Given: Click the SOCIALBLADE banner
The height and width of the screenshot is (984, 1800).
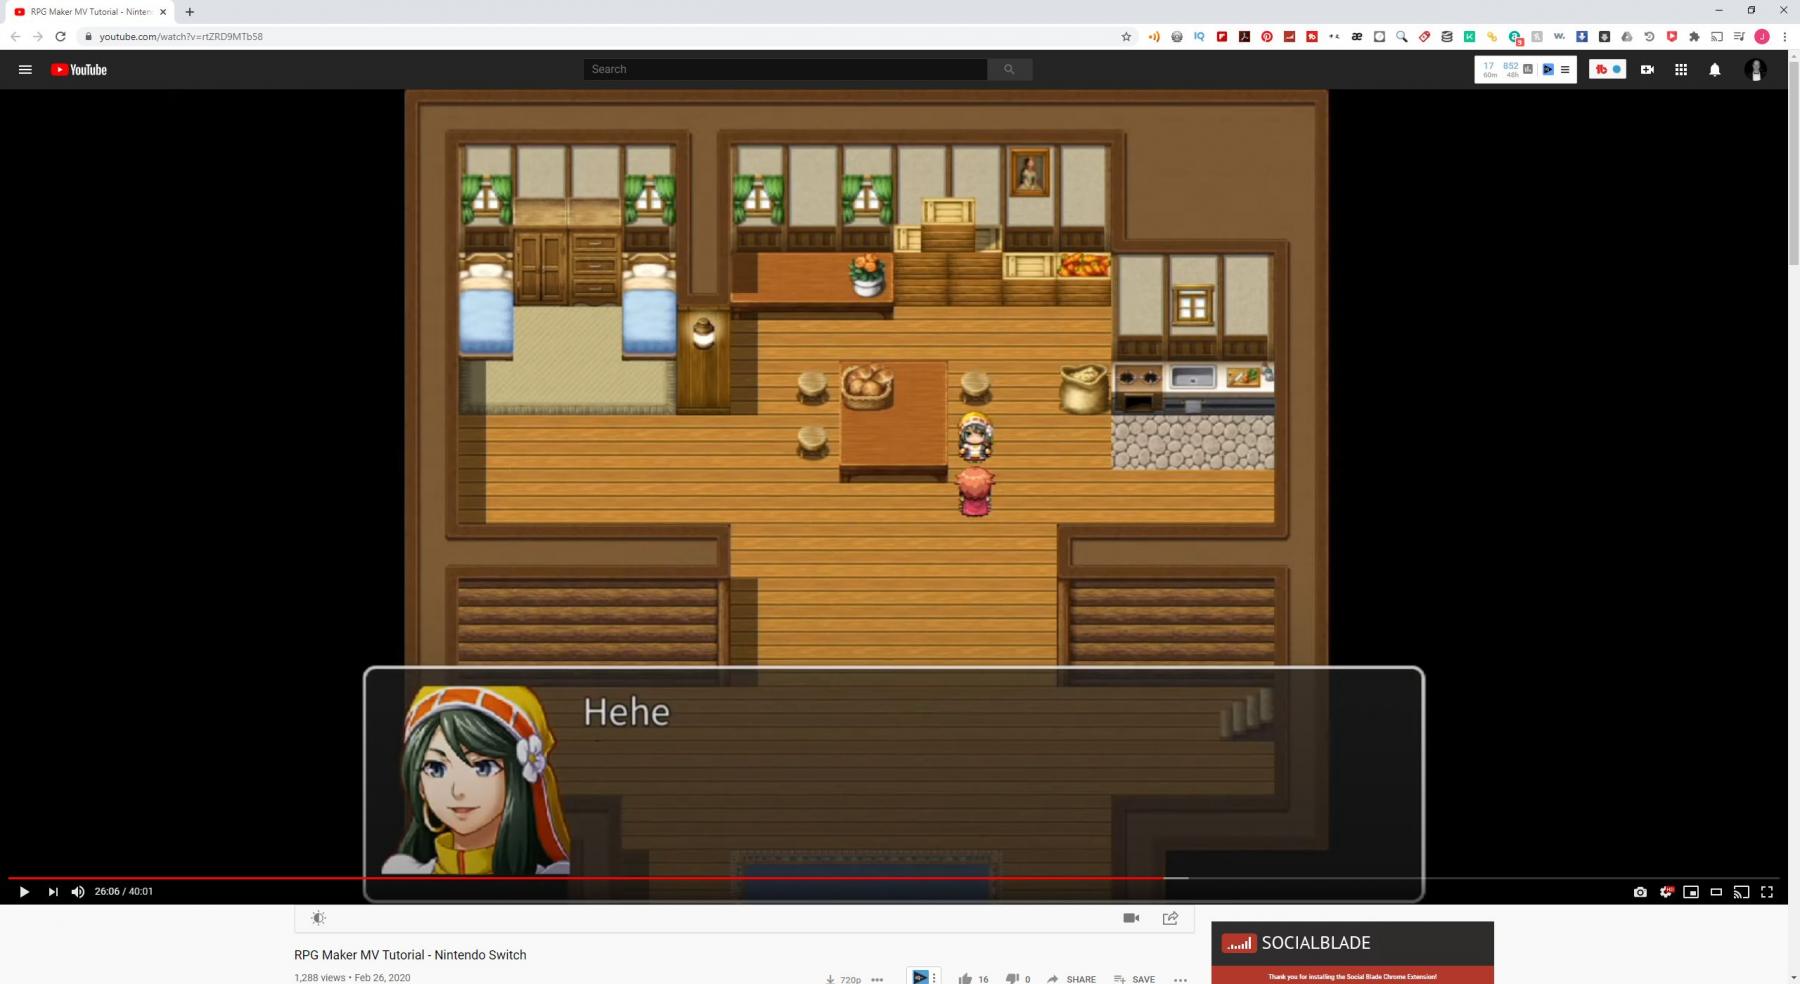Looking at the screenshot, I should click(1352, 952).
